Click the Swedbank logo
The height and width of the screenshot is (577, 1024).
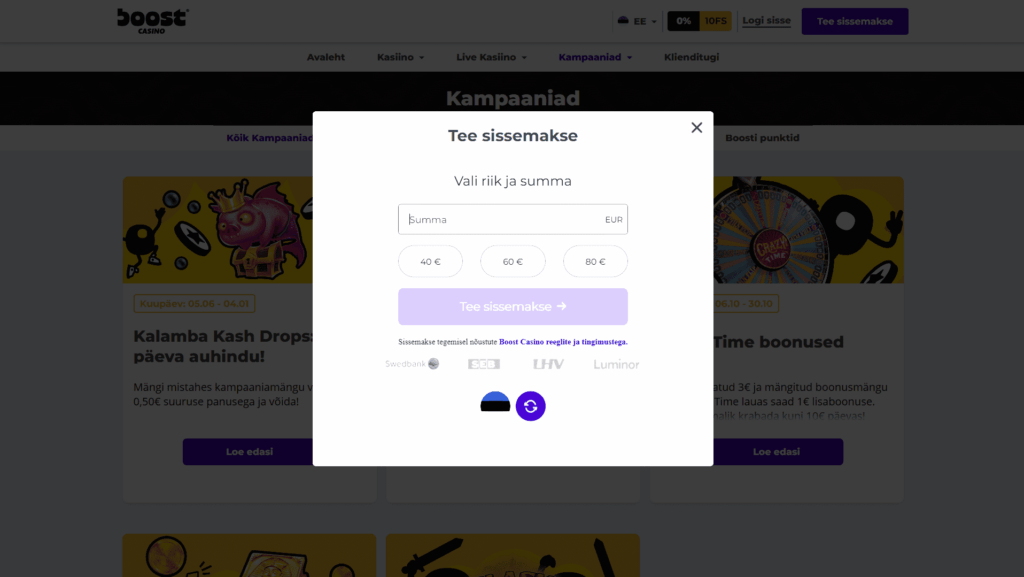pyautogui.click(x=412, y=364)
